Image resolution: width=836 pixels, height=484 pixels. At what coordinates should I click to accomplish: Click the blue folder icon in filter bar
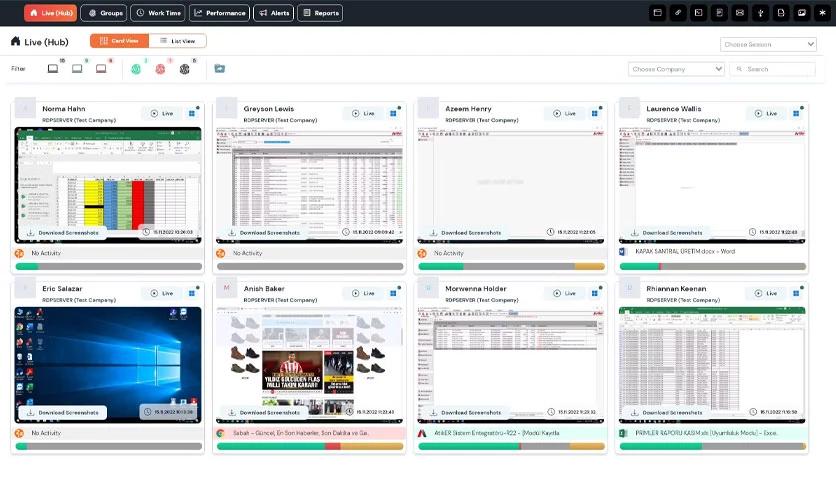click(x=220, y=68)
